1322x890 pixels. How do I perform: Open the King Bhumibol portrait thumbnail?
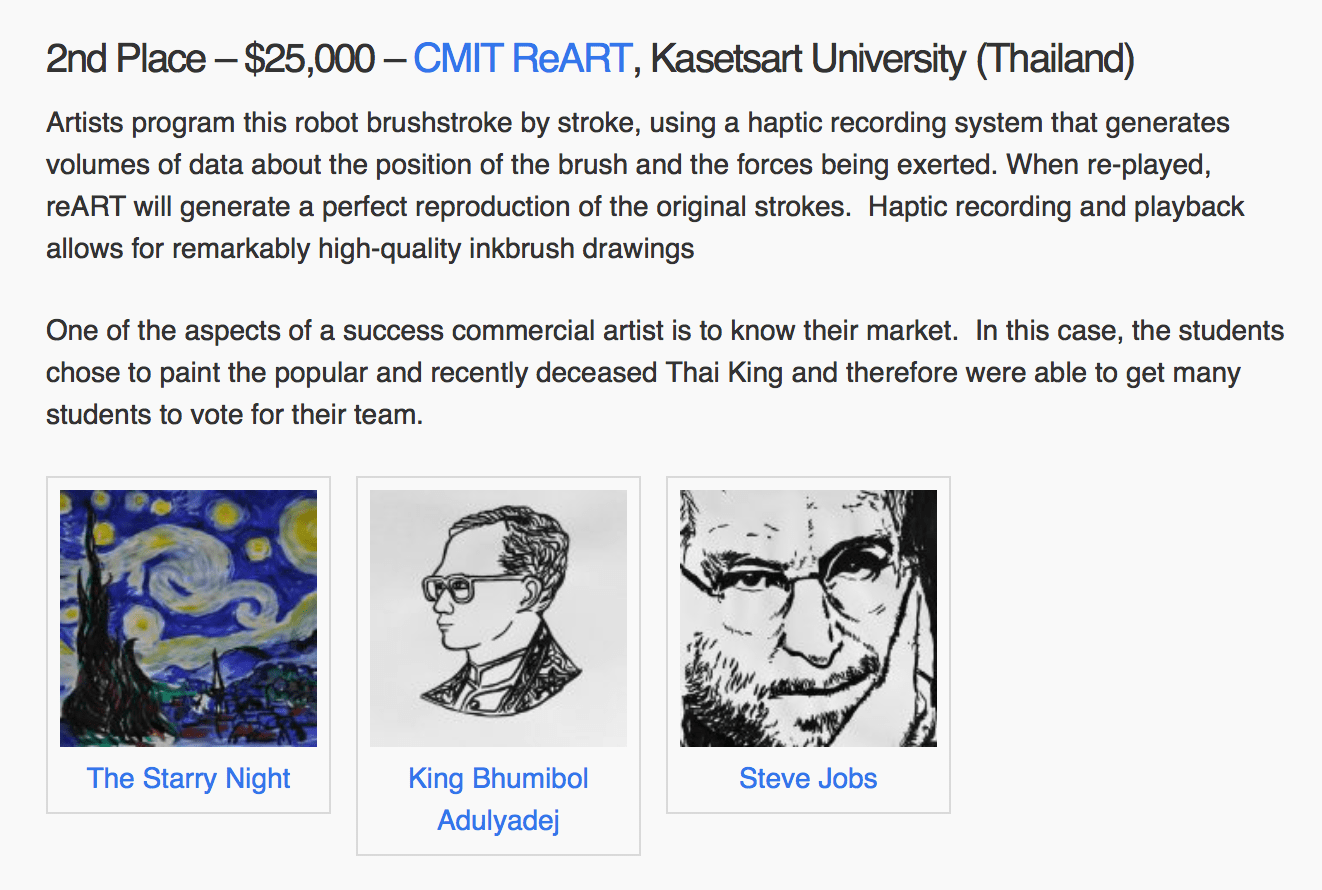click(x=498, y=618)
